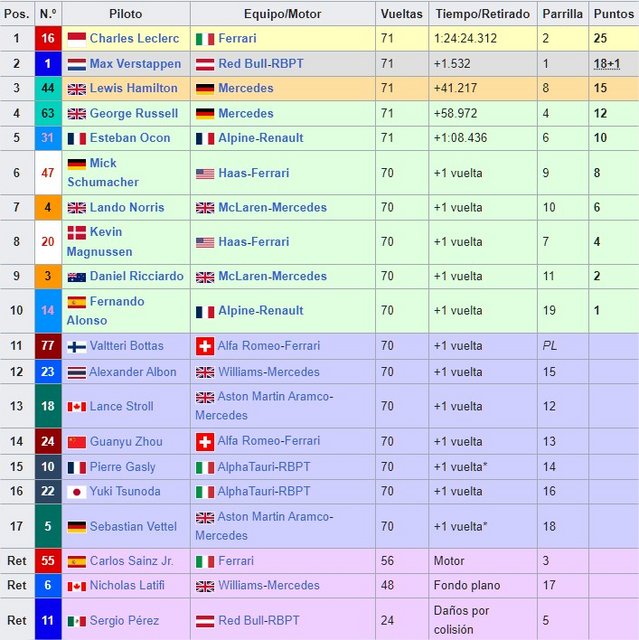Image resolution: width=639 pixels, height=640 pixels.
Task: Open the Sebastian Vettel link
Action: [133, 526]
